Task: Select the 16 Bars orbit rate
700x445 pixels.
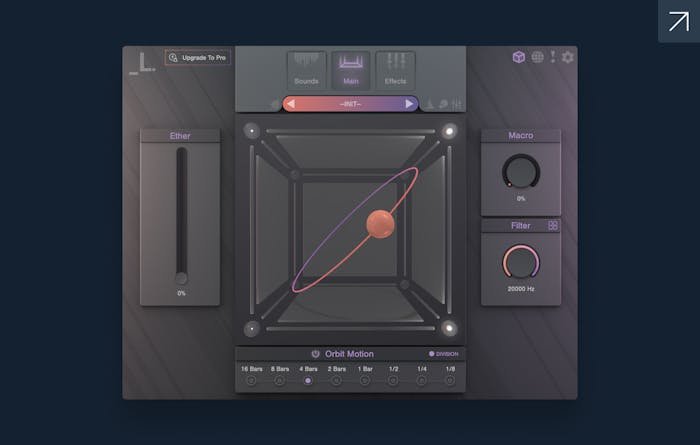Action: pos(251,380)
